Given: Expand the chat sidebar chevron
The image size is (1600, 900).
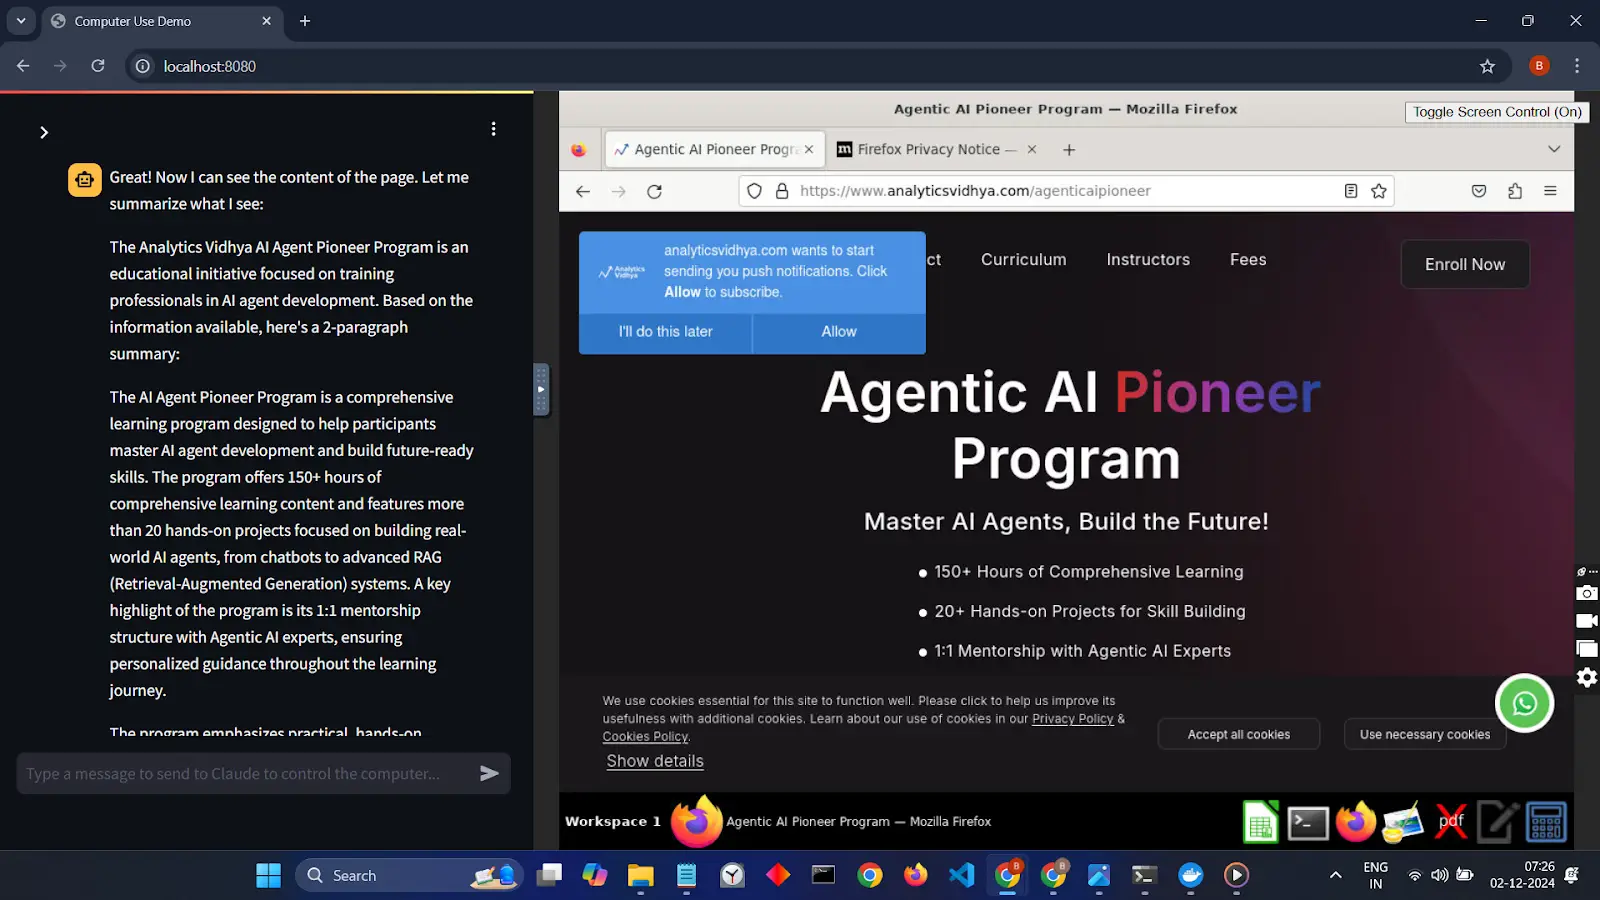Looking at the screenshot, I should pos(44,132).
